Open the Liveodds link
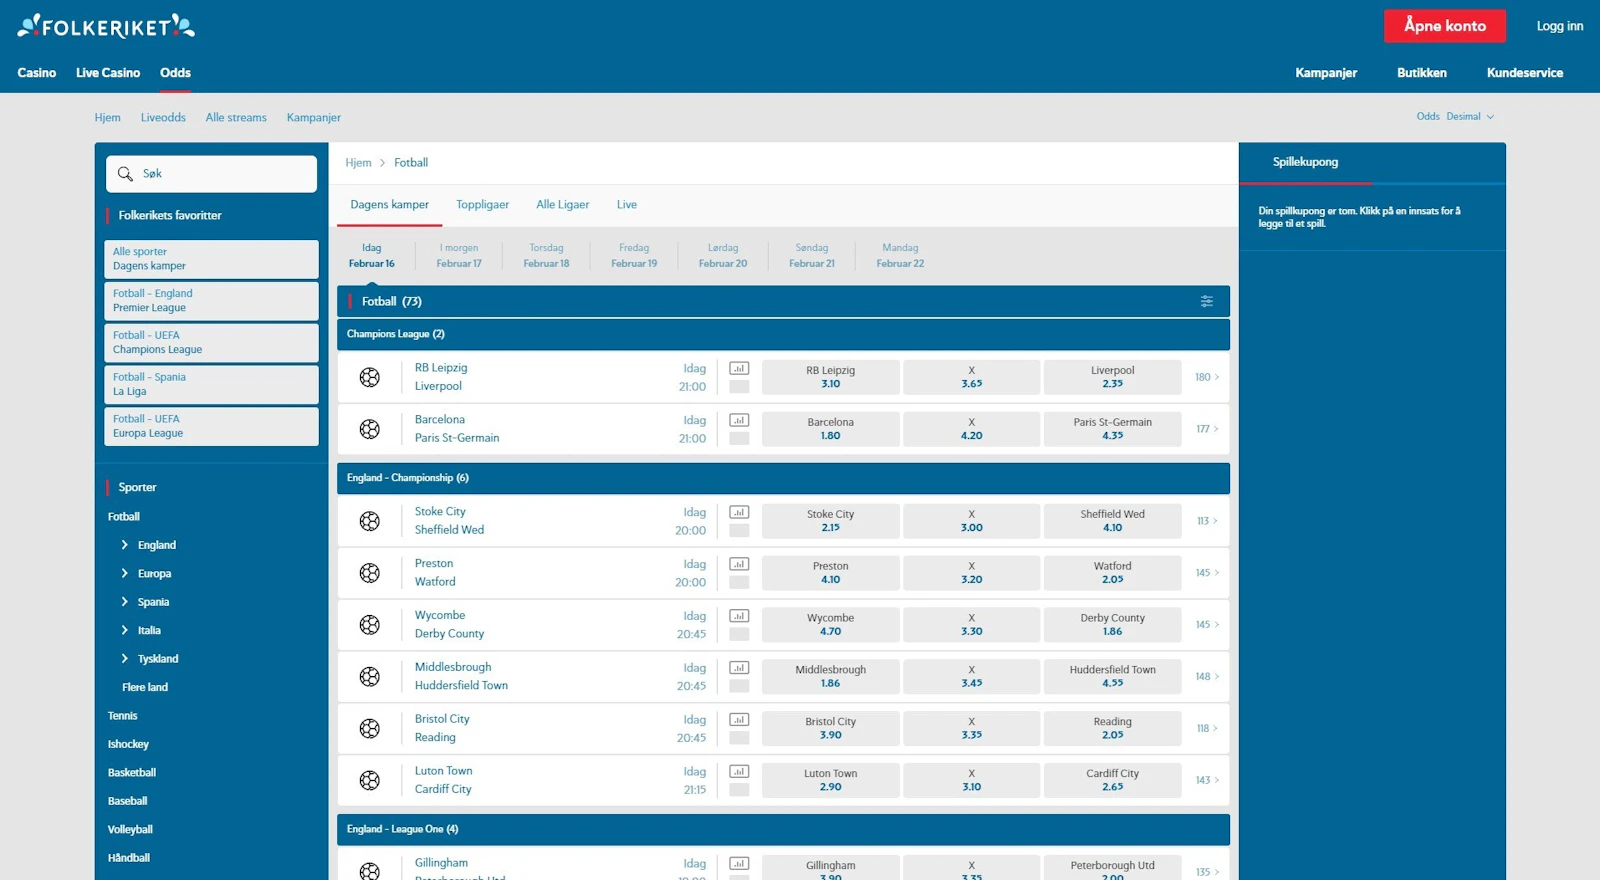Image resolution: width=1600 pixels, height=880 pixels. coord(163,118)
